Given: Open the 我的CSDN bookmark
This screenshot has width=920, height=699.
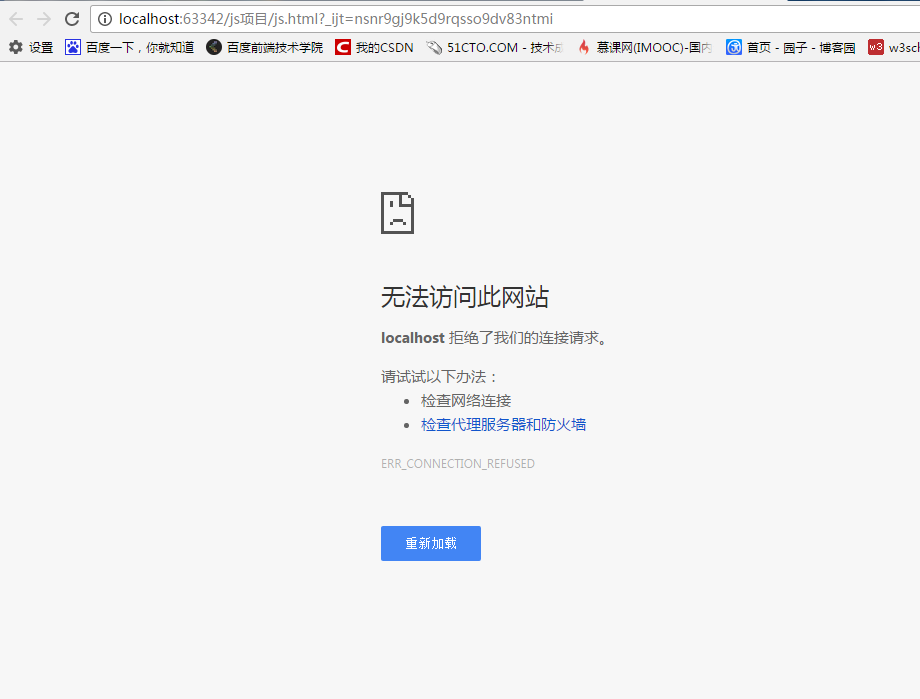Looking at the screenshot, I should (x=374, y=48).
